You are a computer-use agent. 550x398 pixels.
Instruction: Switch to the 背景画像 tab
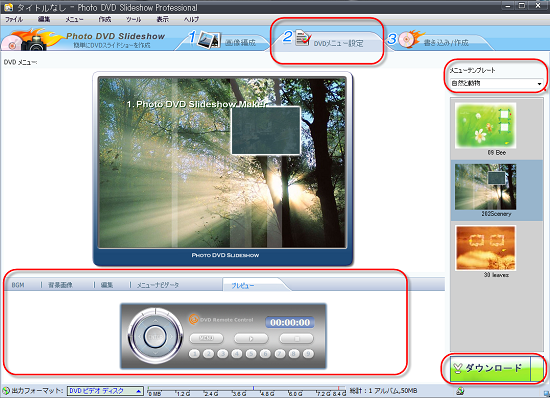60,285
